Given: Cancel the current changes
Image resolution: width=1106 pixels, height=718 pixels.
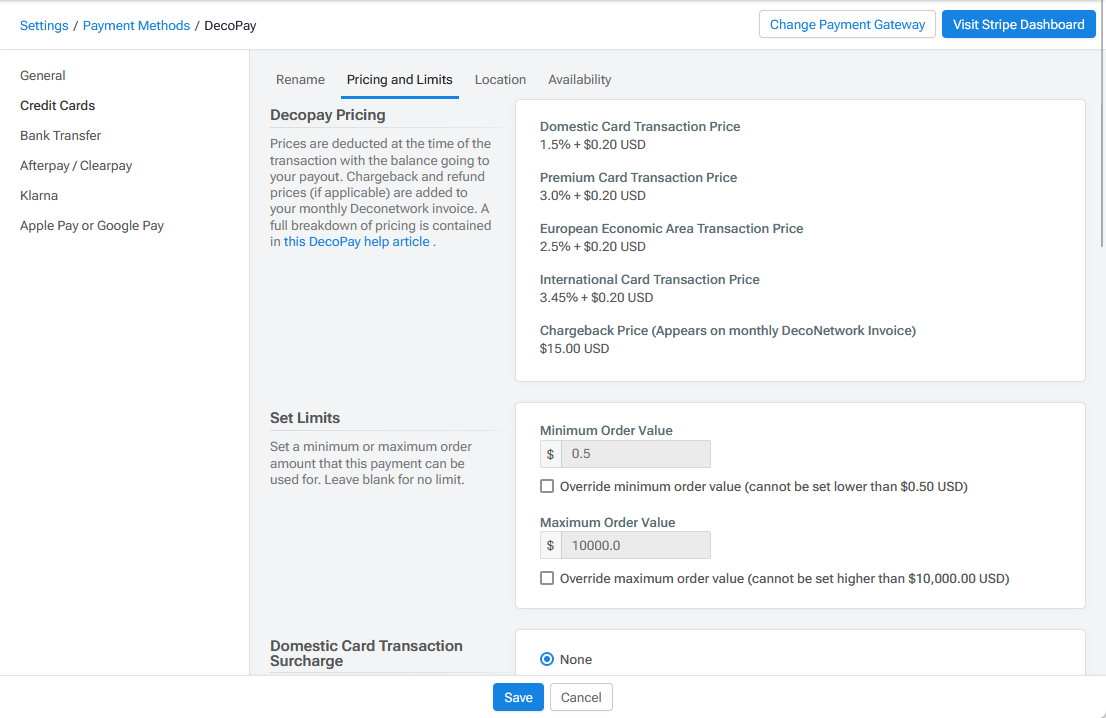Looking at the screenshot, I should pos(581,697).
